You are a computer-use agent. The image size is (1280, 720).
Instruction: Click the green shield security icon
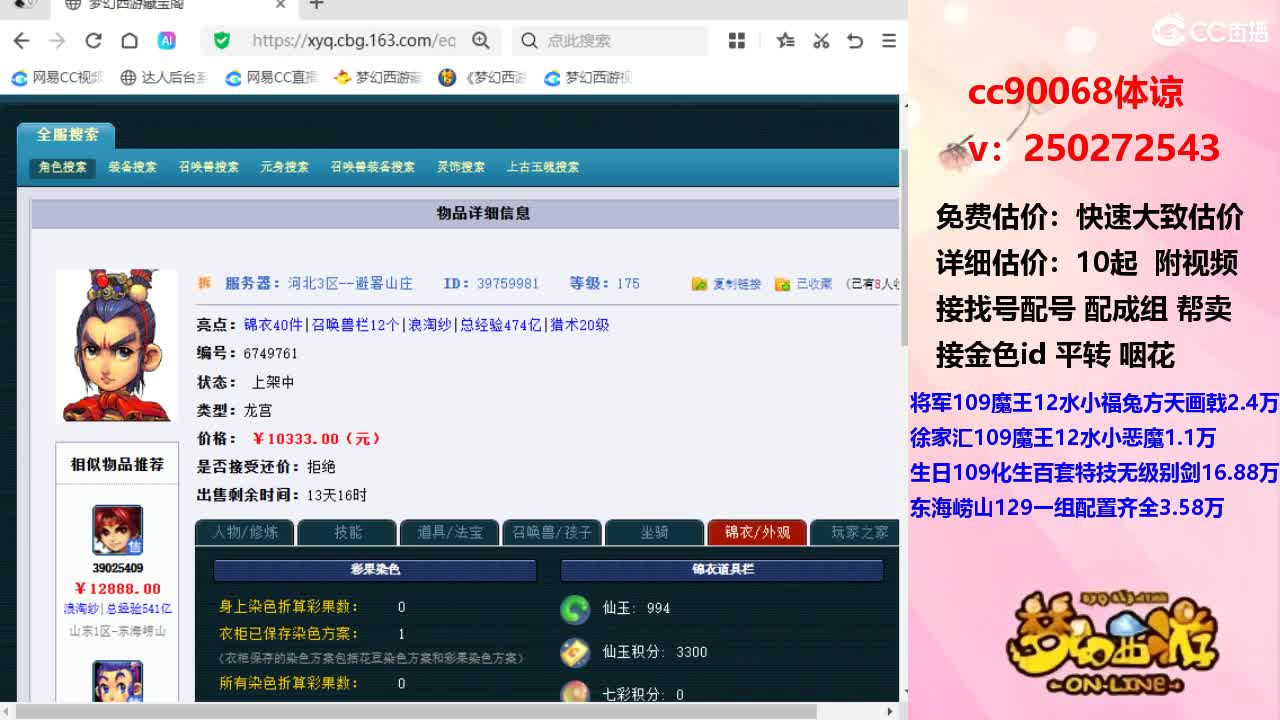[222, 41]
